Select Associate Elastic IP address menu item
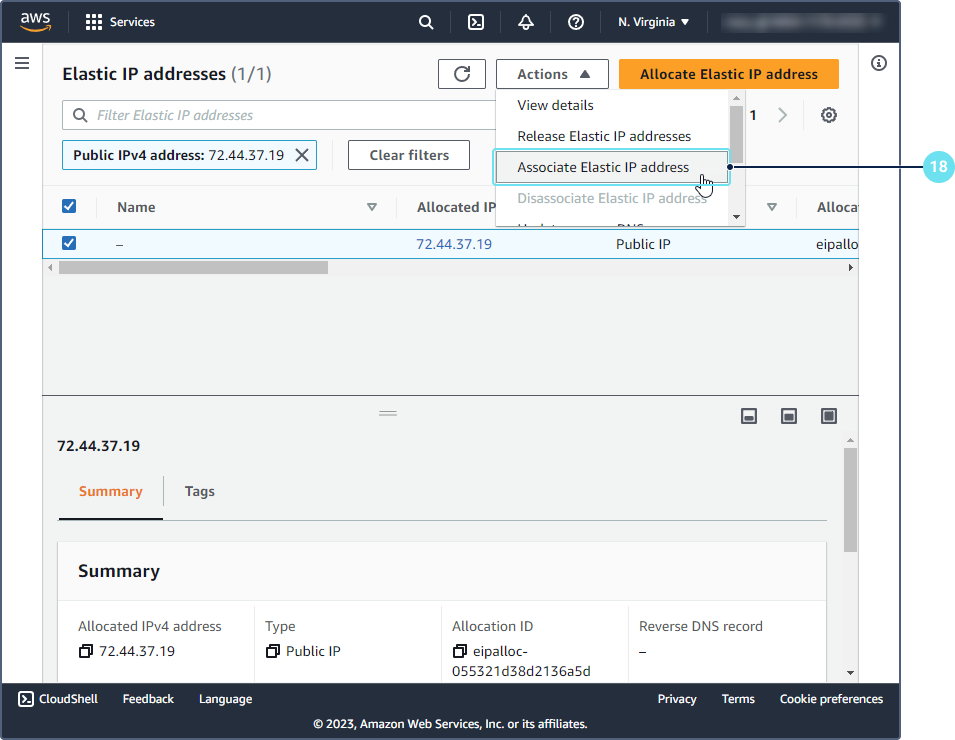 pos(603,167)
